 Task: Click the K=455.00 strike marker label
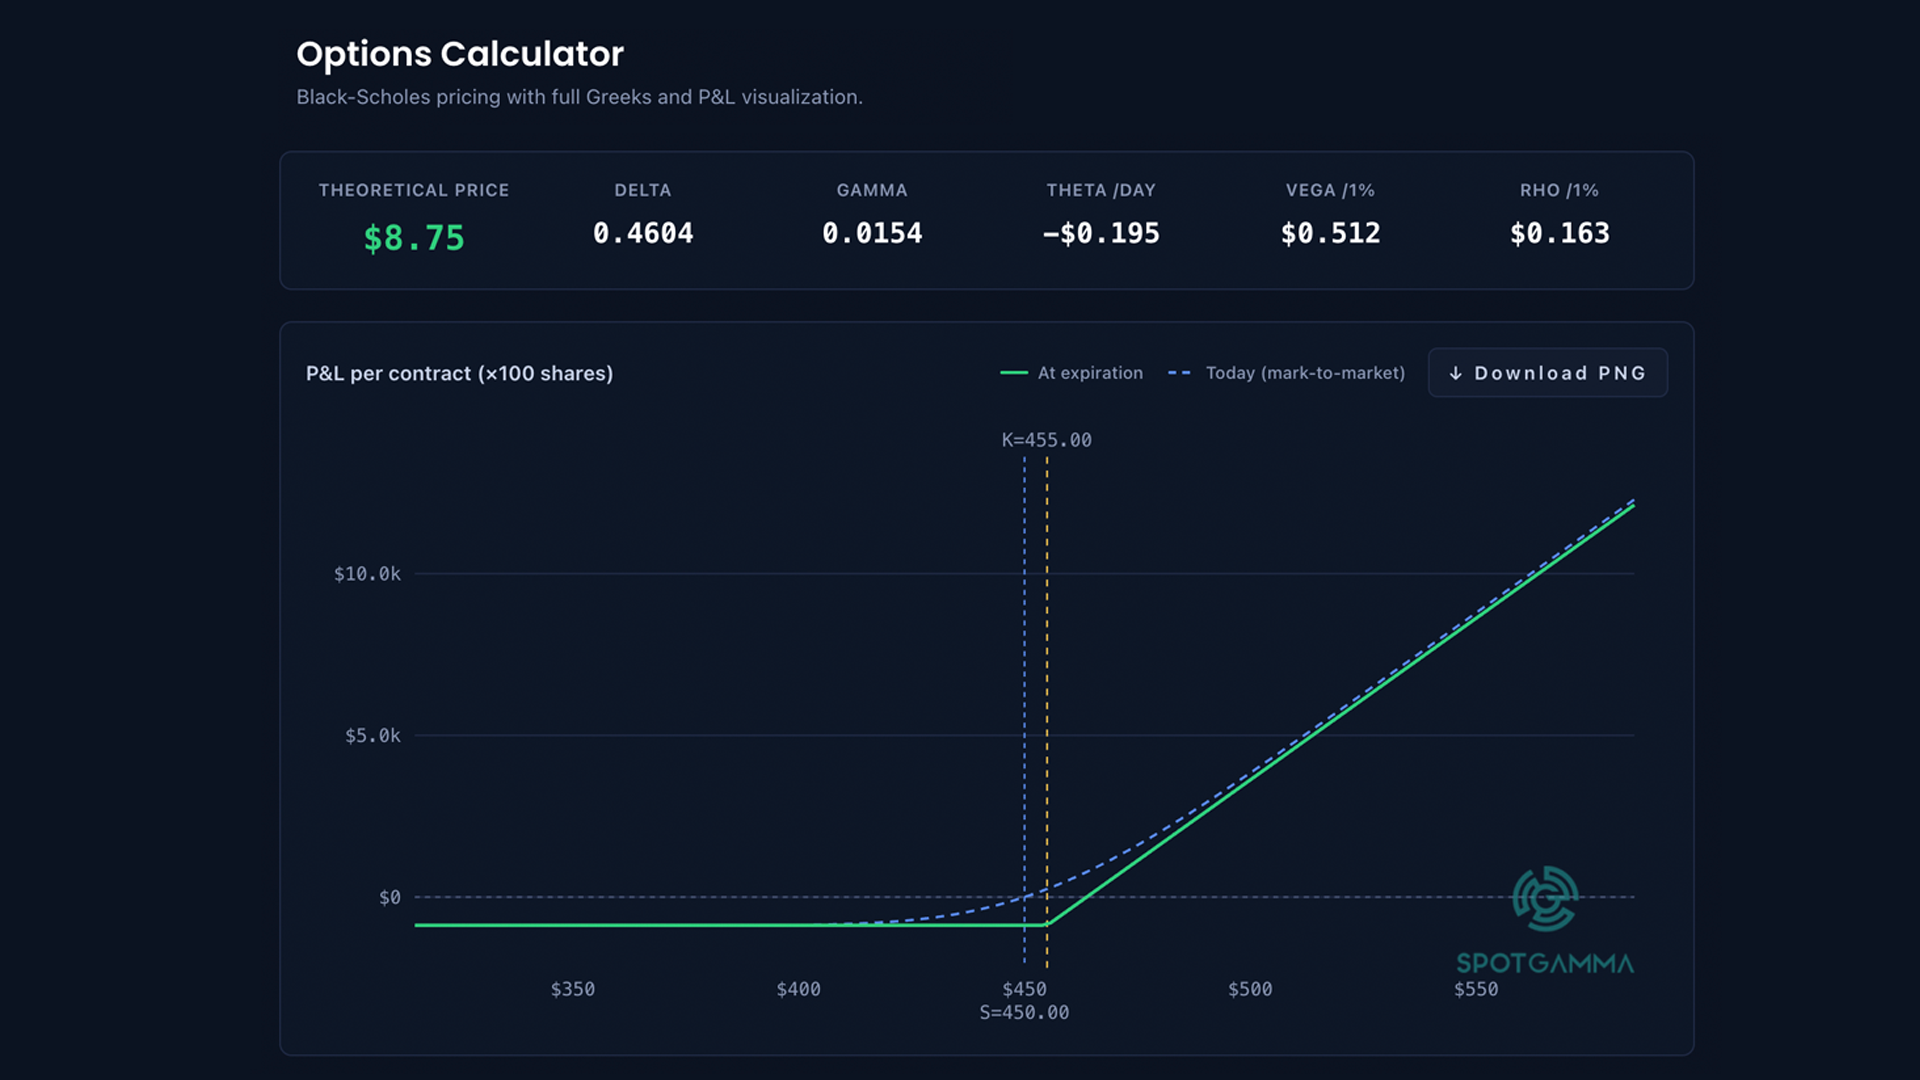click(x=1047, y=440)
